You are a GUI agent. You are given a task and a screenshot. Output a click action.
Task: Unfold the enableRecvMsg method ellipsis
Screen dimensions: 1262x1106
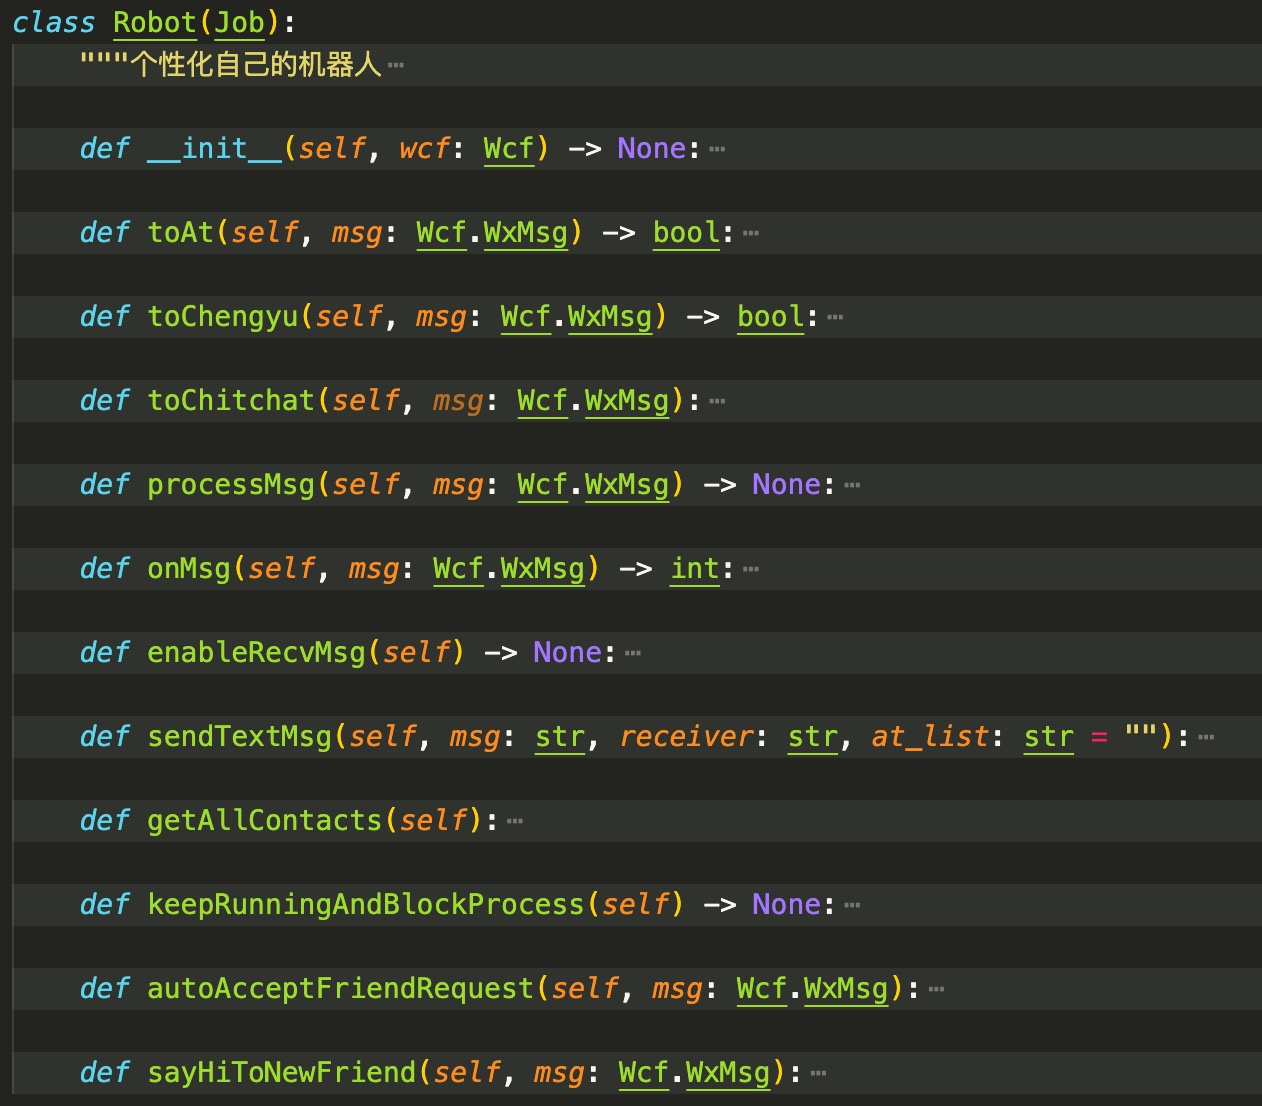point(633,654)
